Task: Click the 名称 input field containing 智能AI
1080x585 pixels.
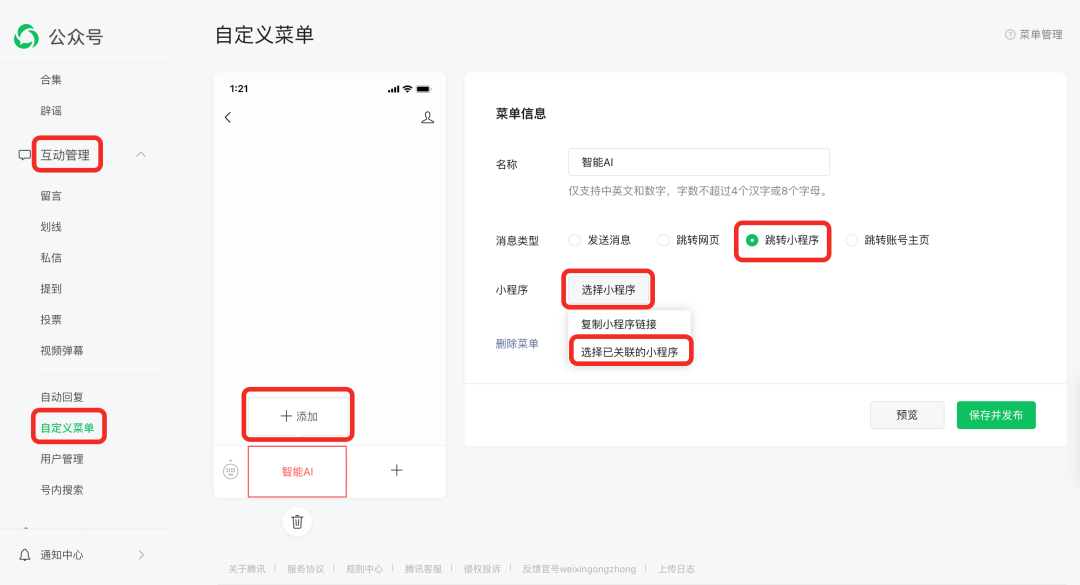Action: (698, 162)
